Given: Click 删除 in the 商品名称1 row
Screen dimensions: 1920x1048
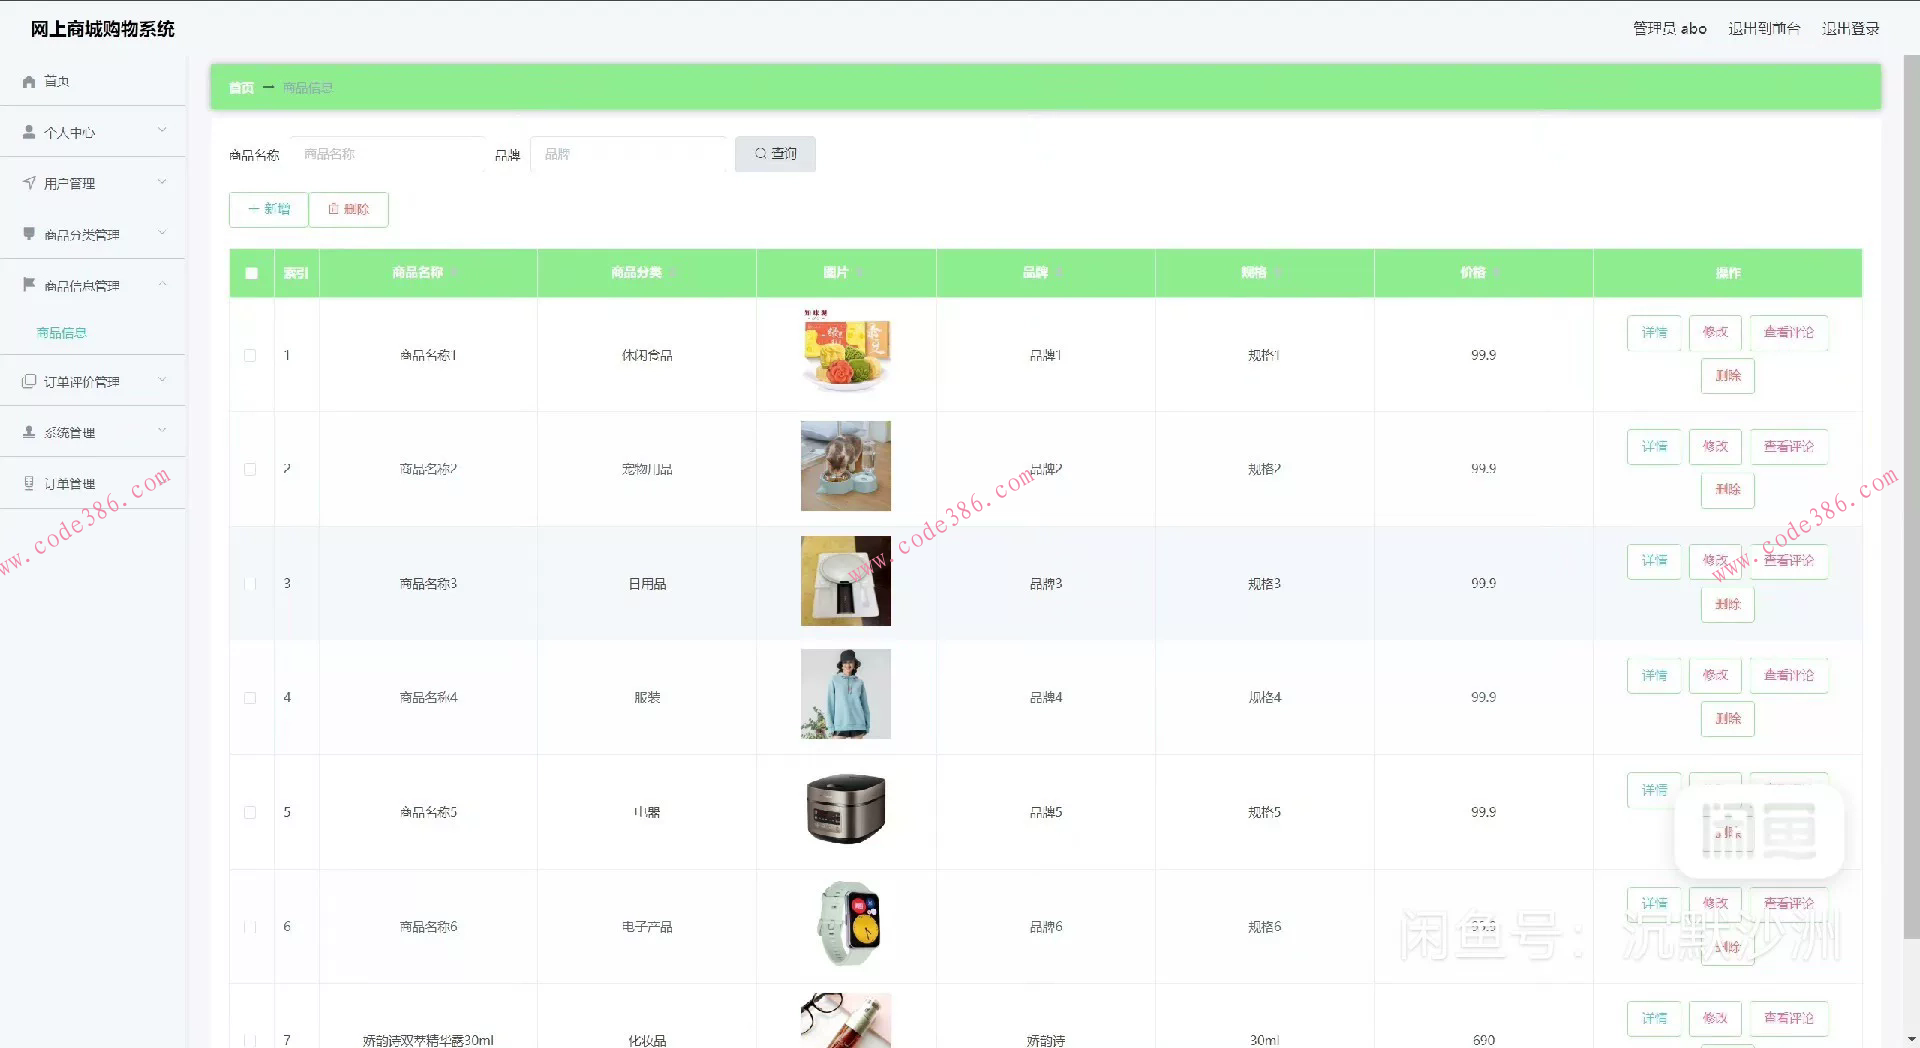Looking at the screenshot, I should (1728, 376).
